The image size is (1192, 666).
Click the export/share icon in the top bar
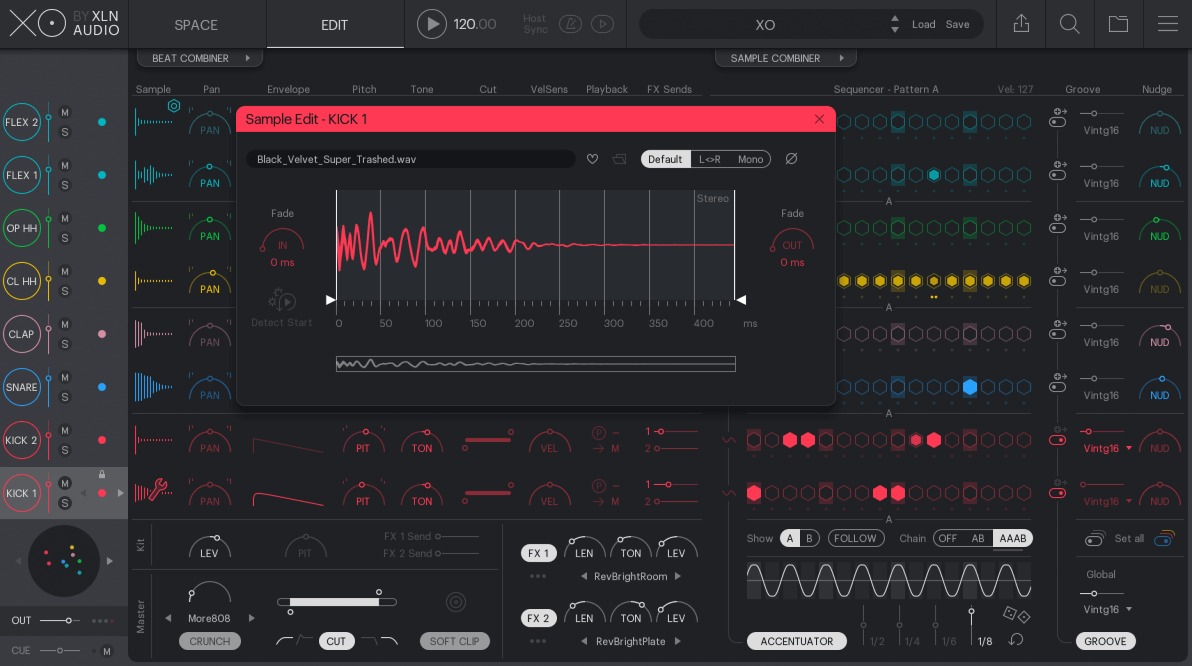tap(1021, 24)
